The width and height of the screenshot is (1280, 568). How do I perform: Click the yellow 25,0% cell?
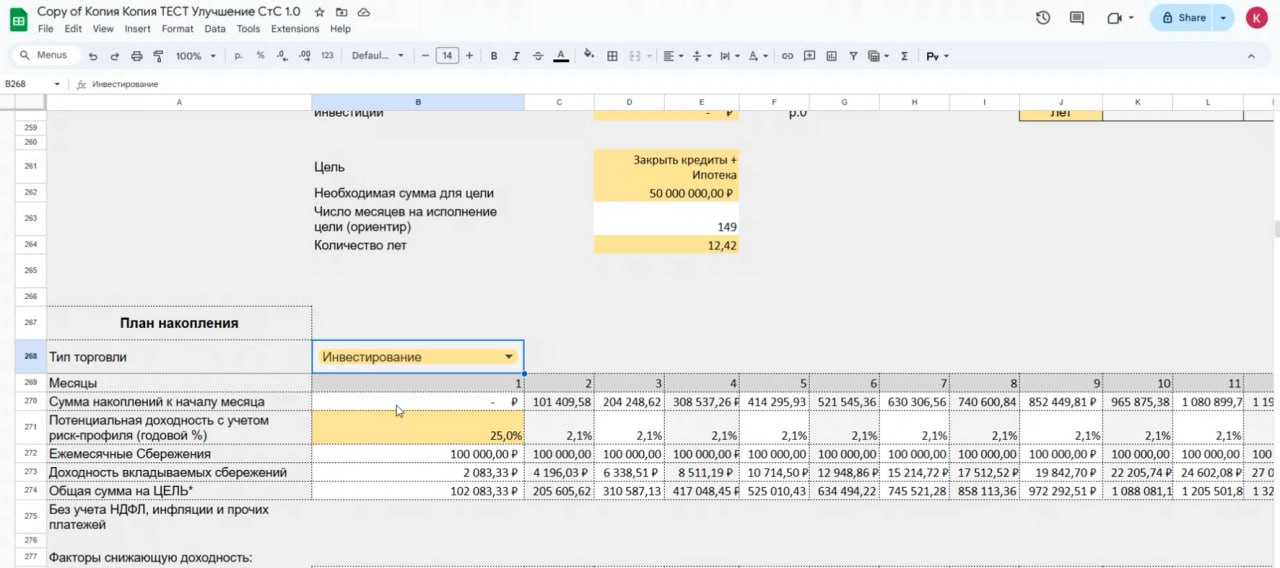[418, 428]
